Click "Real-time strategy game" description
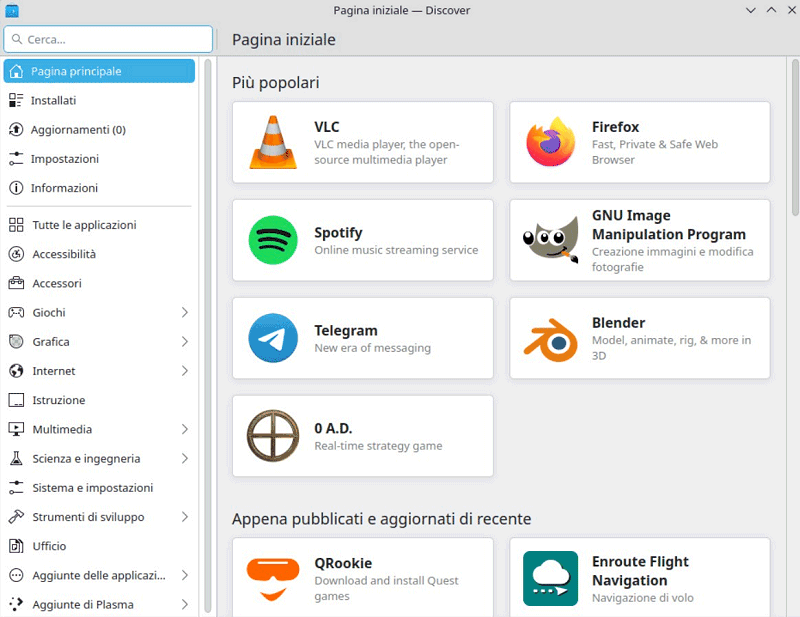This screenshot has height=617, width=800. coord(378,446)
